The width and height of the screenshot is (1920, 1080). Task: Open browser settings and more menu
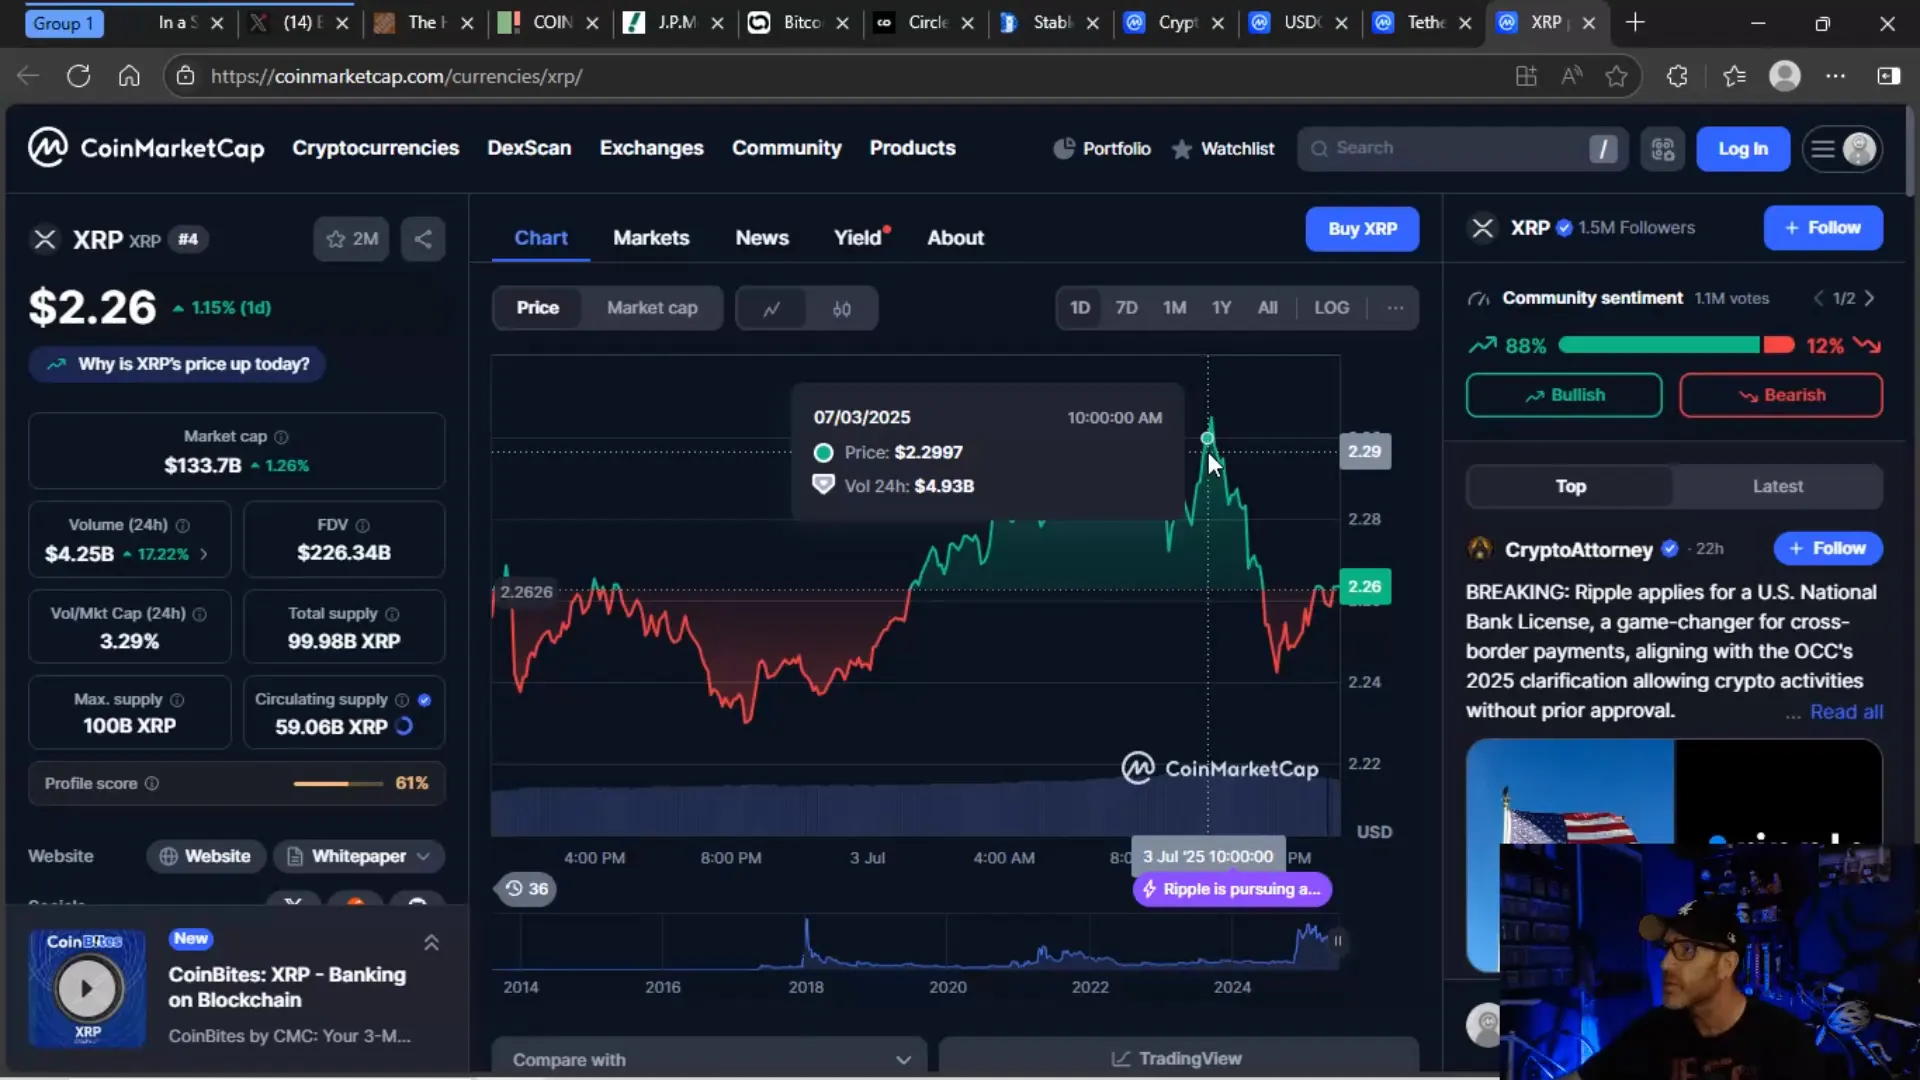[1835, 76]
